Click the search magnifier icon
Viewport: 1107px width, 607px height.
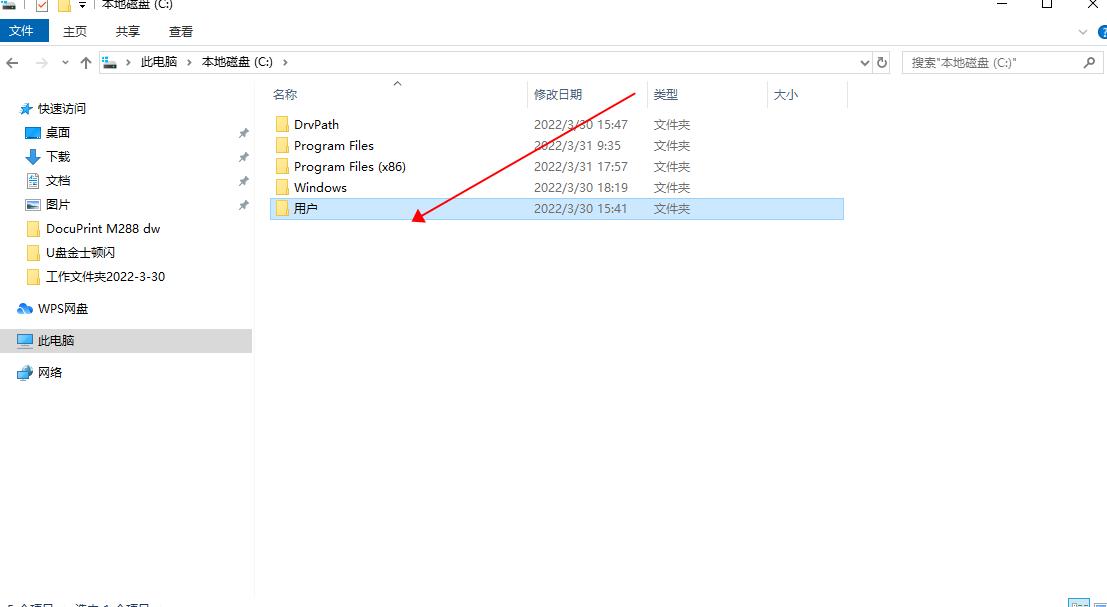click(x=1089, y=63)
